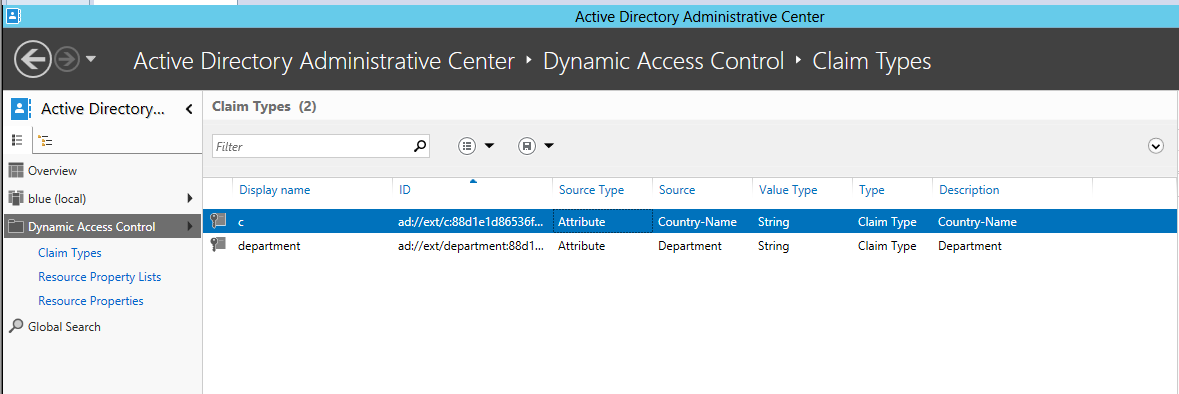Sort by Type column header
The width and height of the screenshot is (1179, 394).
point(871,190)
